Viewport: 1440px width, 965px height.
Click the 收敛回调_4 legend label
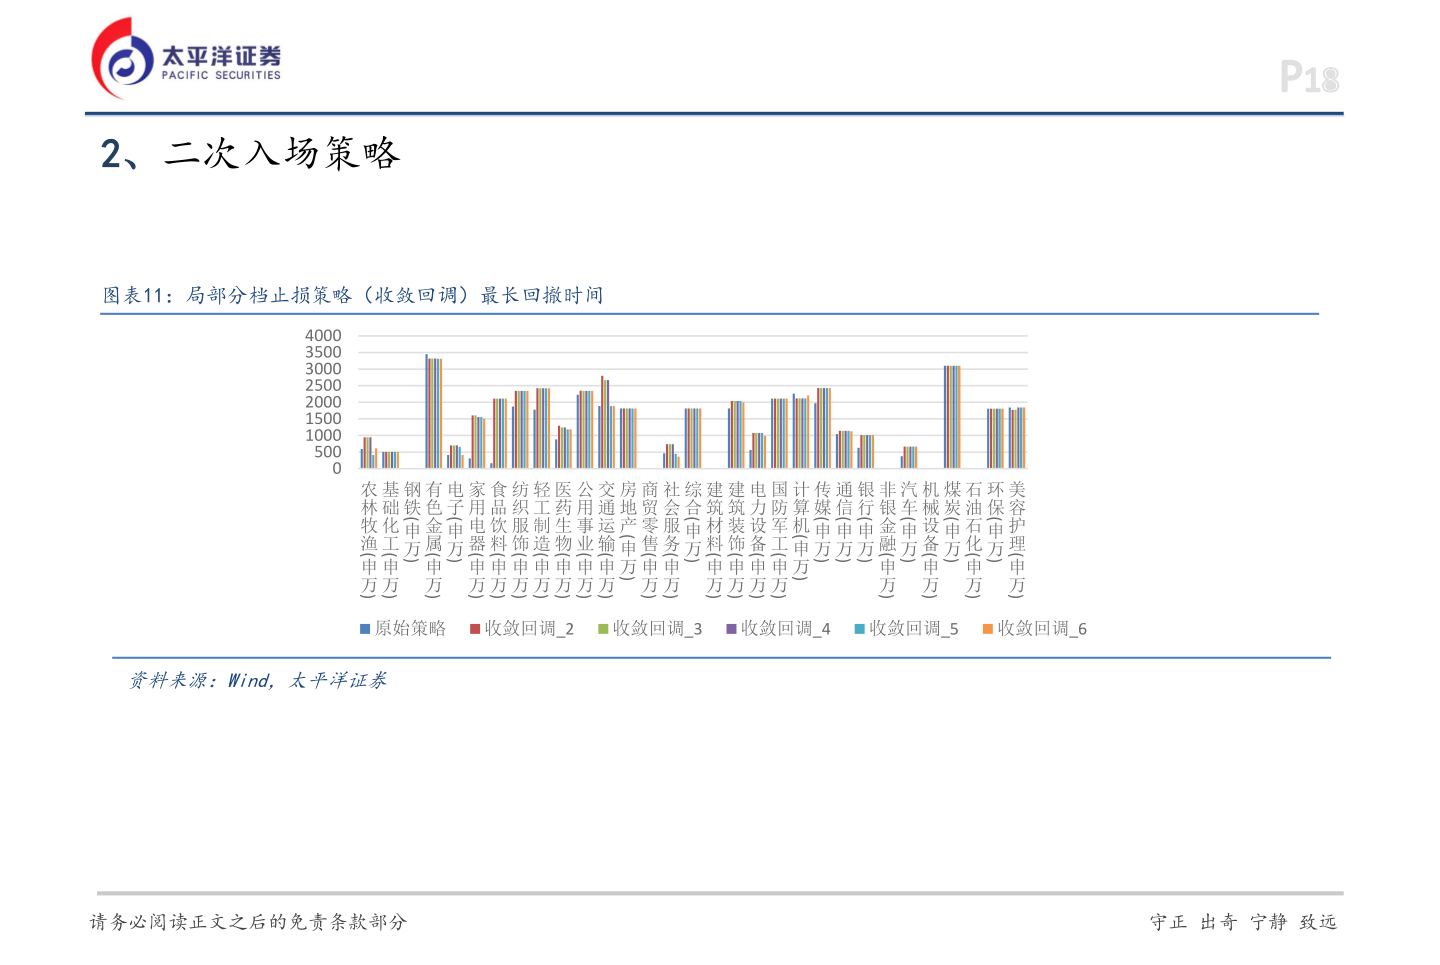[x=785, y=628]
